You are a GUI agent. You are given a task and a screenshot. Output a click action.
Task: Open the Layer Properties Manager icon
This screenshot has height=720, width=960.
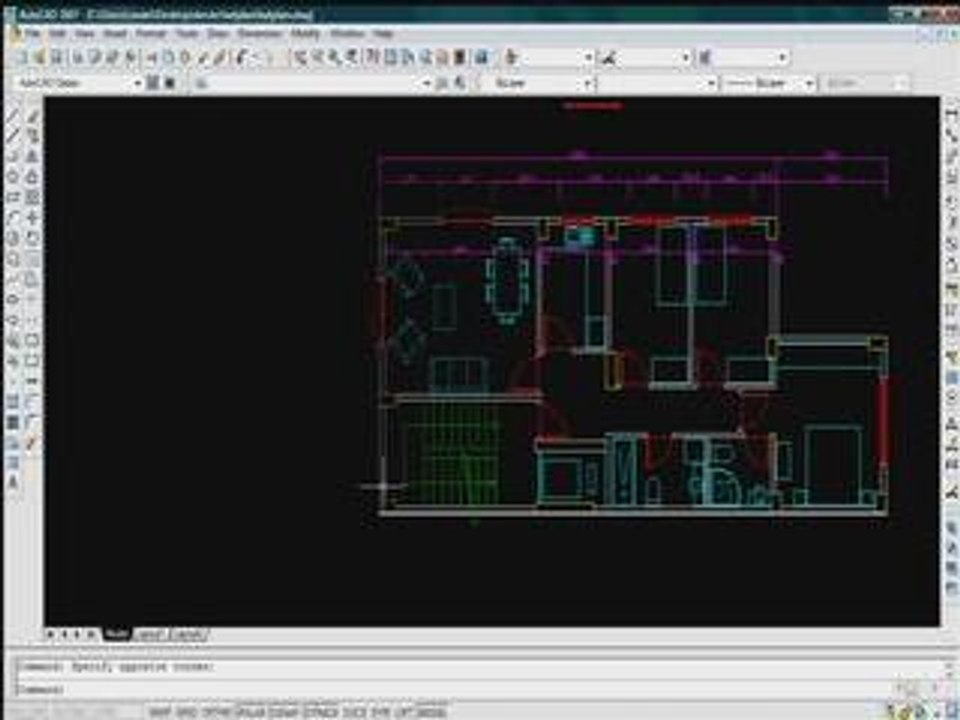point(202,83)
